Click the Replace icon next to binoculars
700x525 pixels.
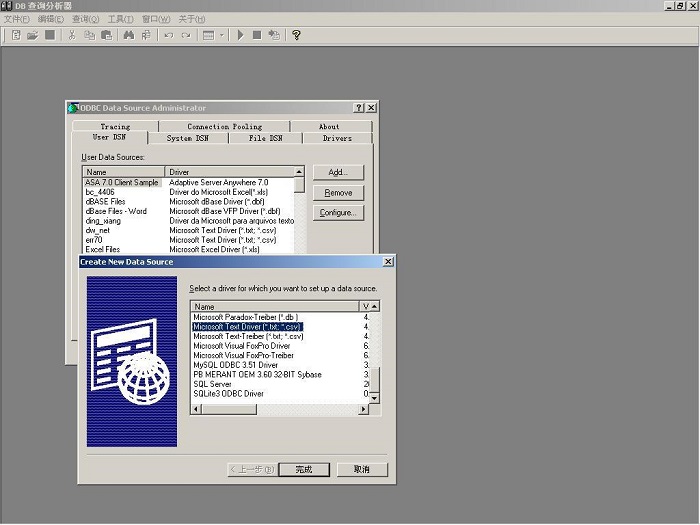point(146,35)
